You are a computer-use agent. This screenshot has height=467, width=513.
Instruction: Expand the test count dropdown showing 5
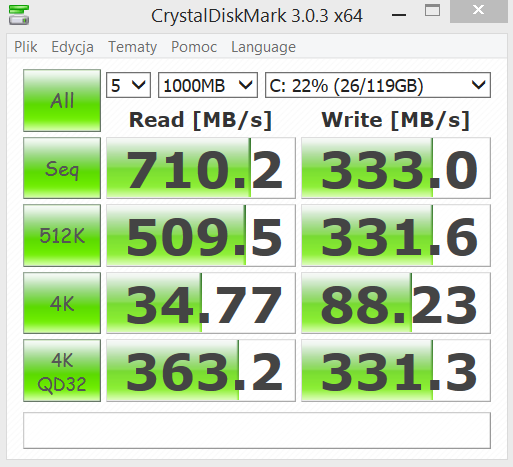(x=128, y=85)
